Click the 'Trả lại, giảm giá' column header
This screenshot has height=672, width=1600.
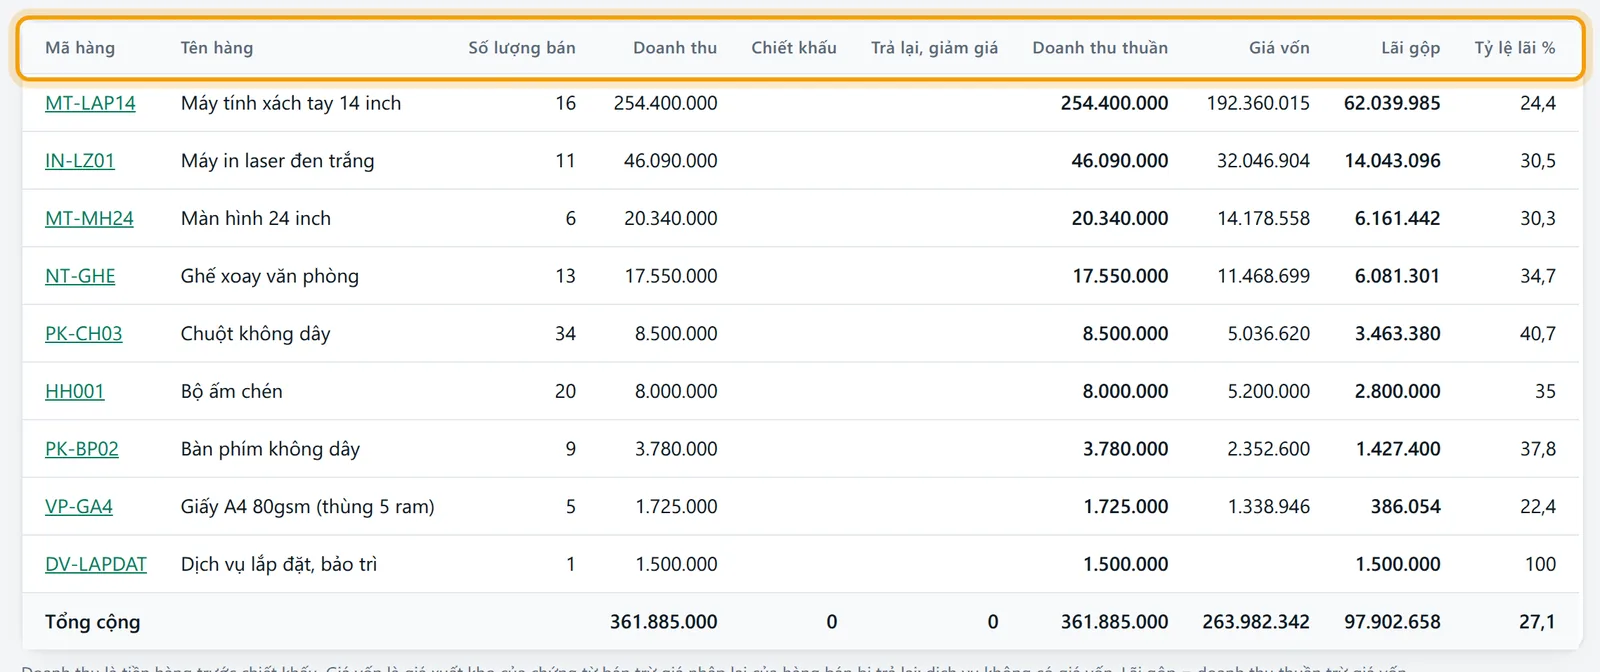934,48
